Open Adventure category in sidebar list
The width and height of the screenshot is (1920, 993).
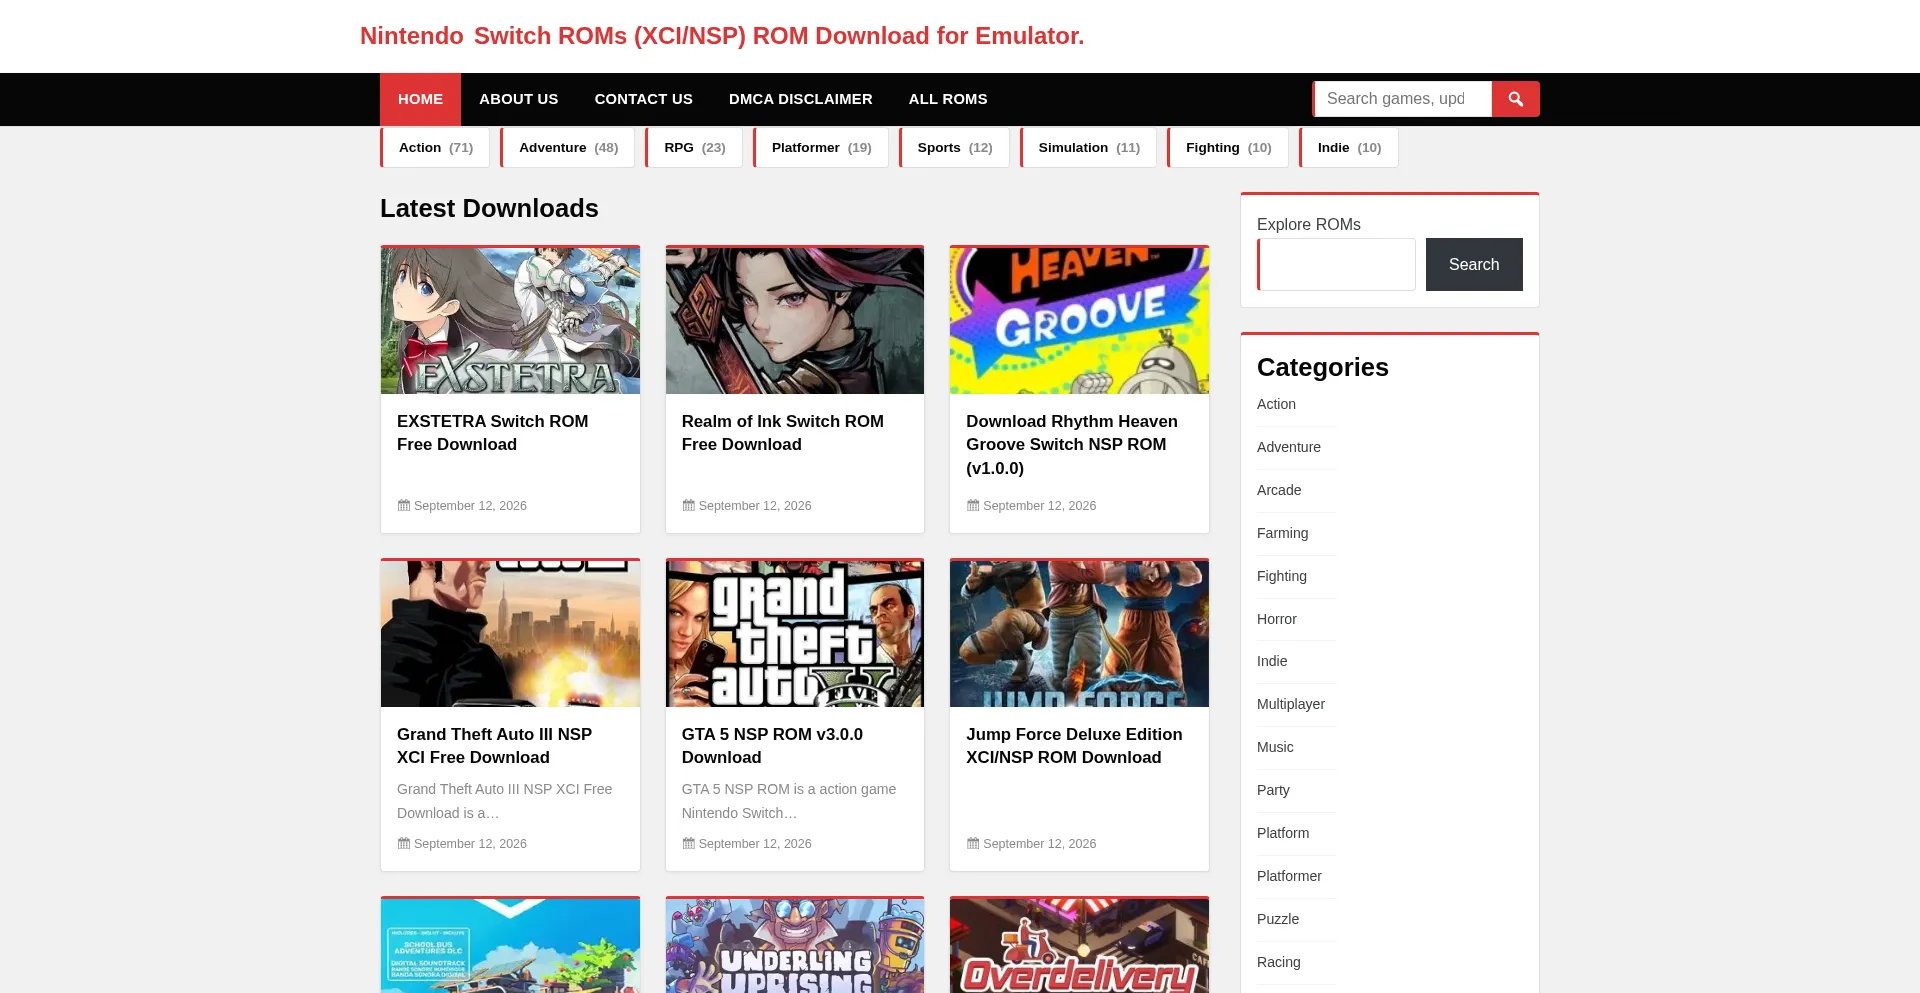tap(1289, 447)
